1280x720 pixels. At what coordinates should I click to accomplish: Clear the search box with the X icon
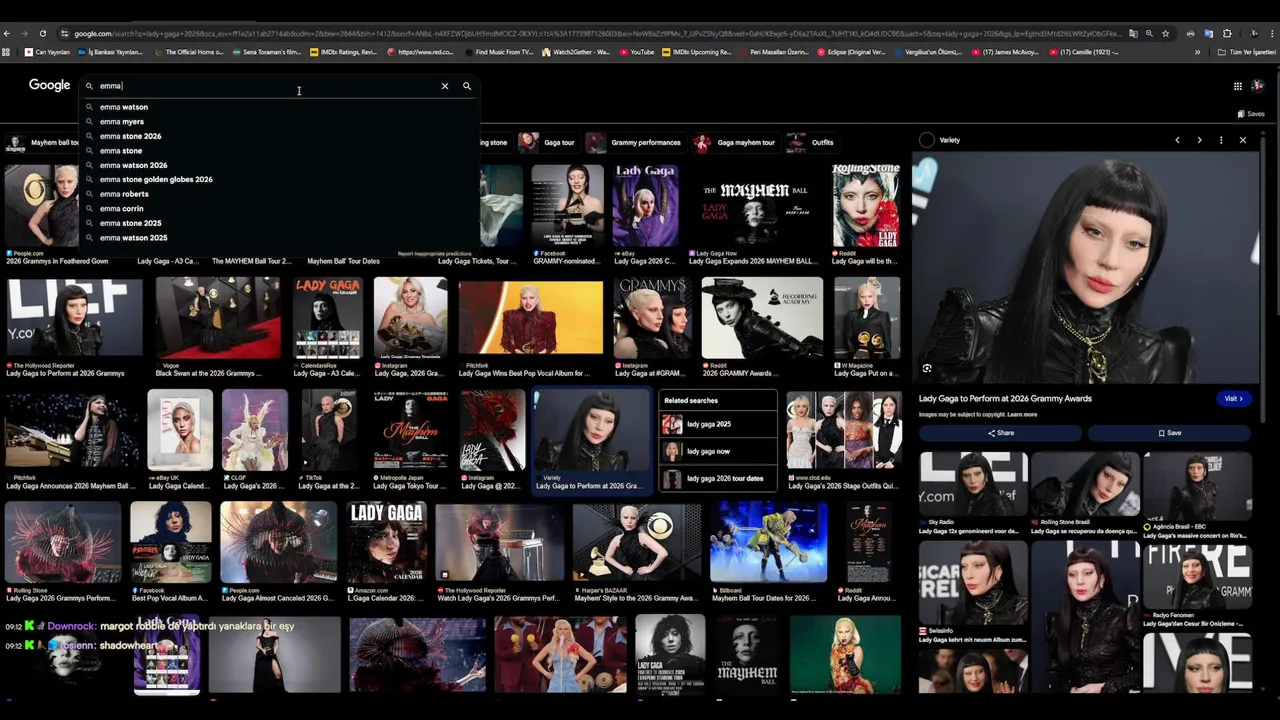pos(445,86)
